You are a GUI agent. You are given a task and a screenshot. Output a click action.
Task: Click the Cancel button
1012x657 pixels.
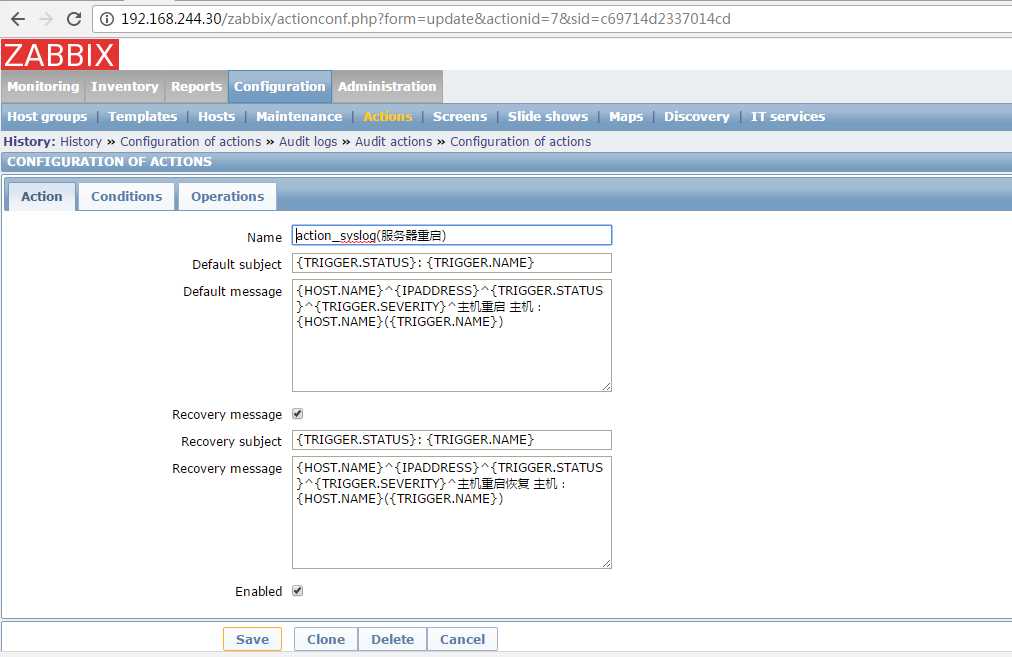coord(462,639)
